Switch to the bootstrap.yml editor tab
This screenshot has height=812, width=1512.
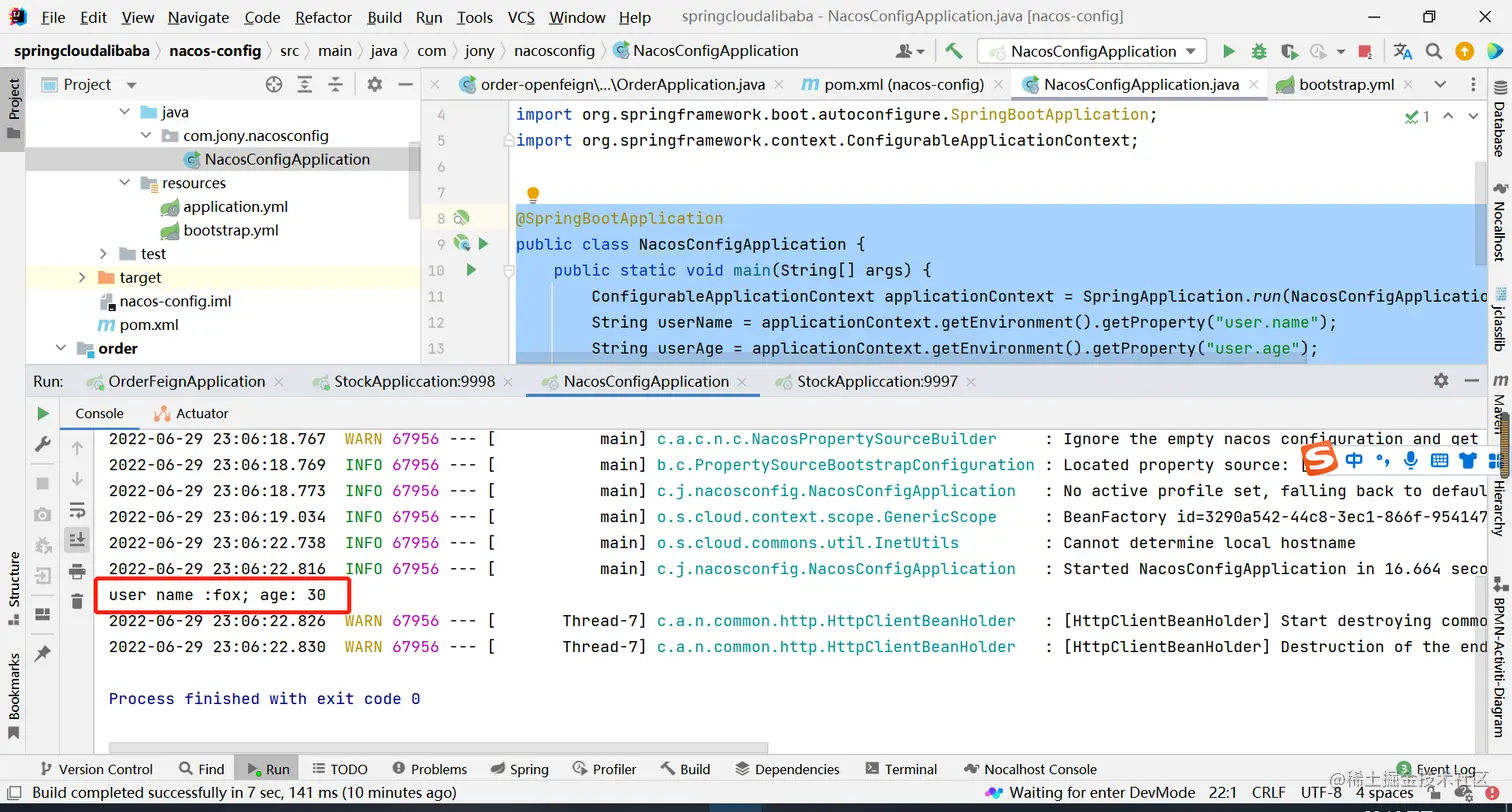[1346, 85]
